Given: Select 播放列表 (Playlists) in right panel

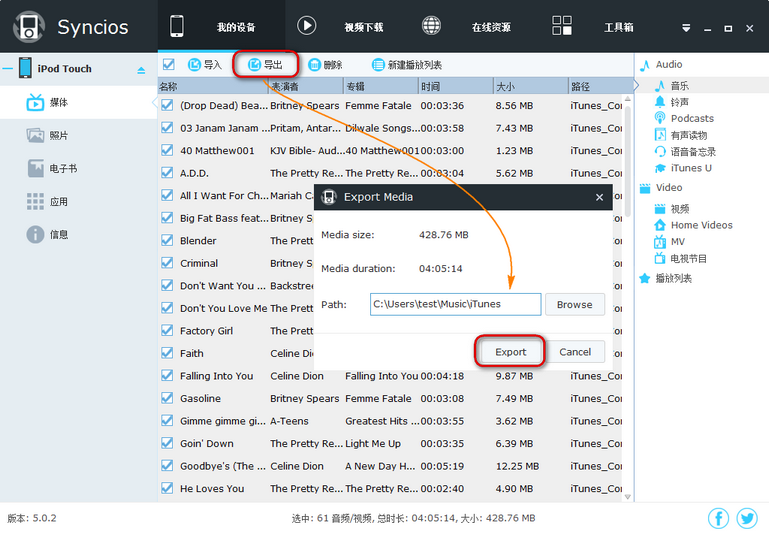Looking at the screenshot, I should coord(666,279).
